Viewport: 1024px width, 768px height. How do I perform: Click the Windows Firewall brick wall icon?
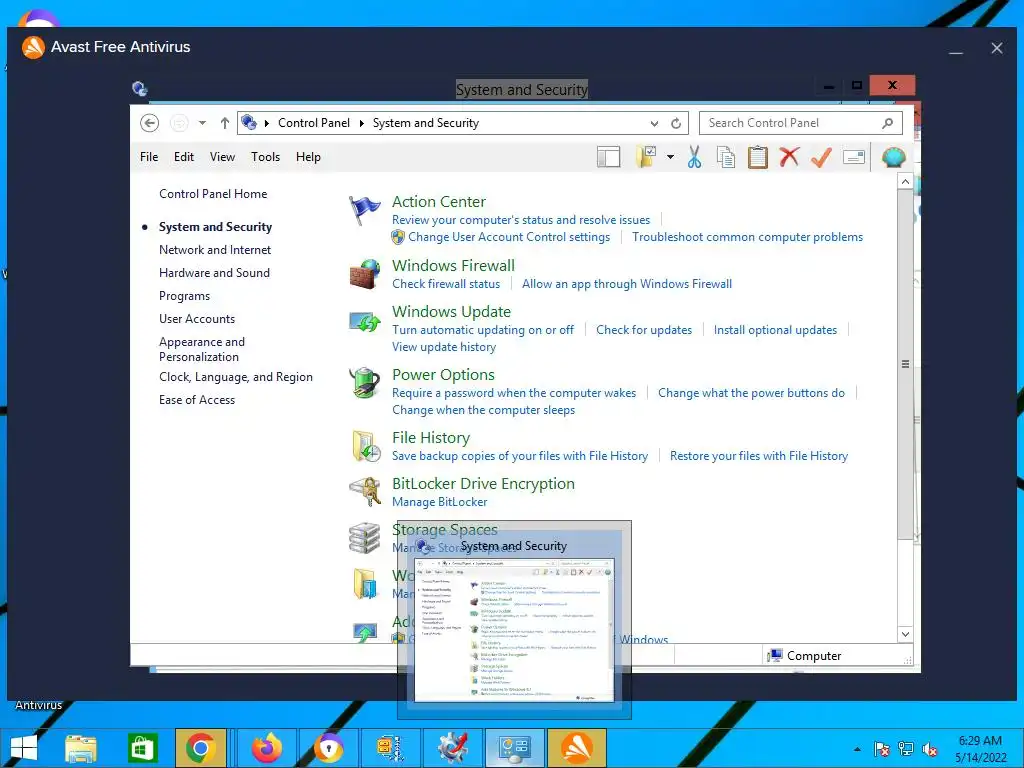(364, 274)
